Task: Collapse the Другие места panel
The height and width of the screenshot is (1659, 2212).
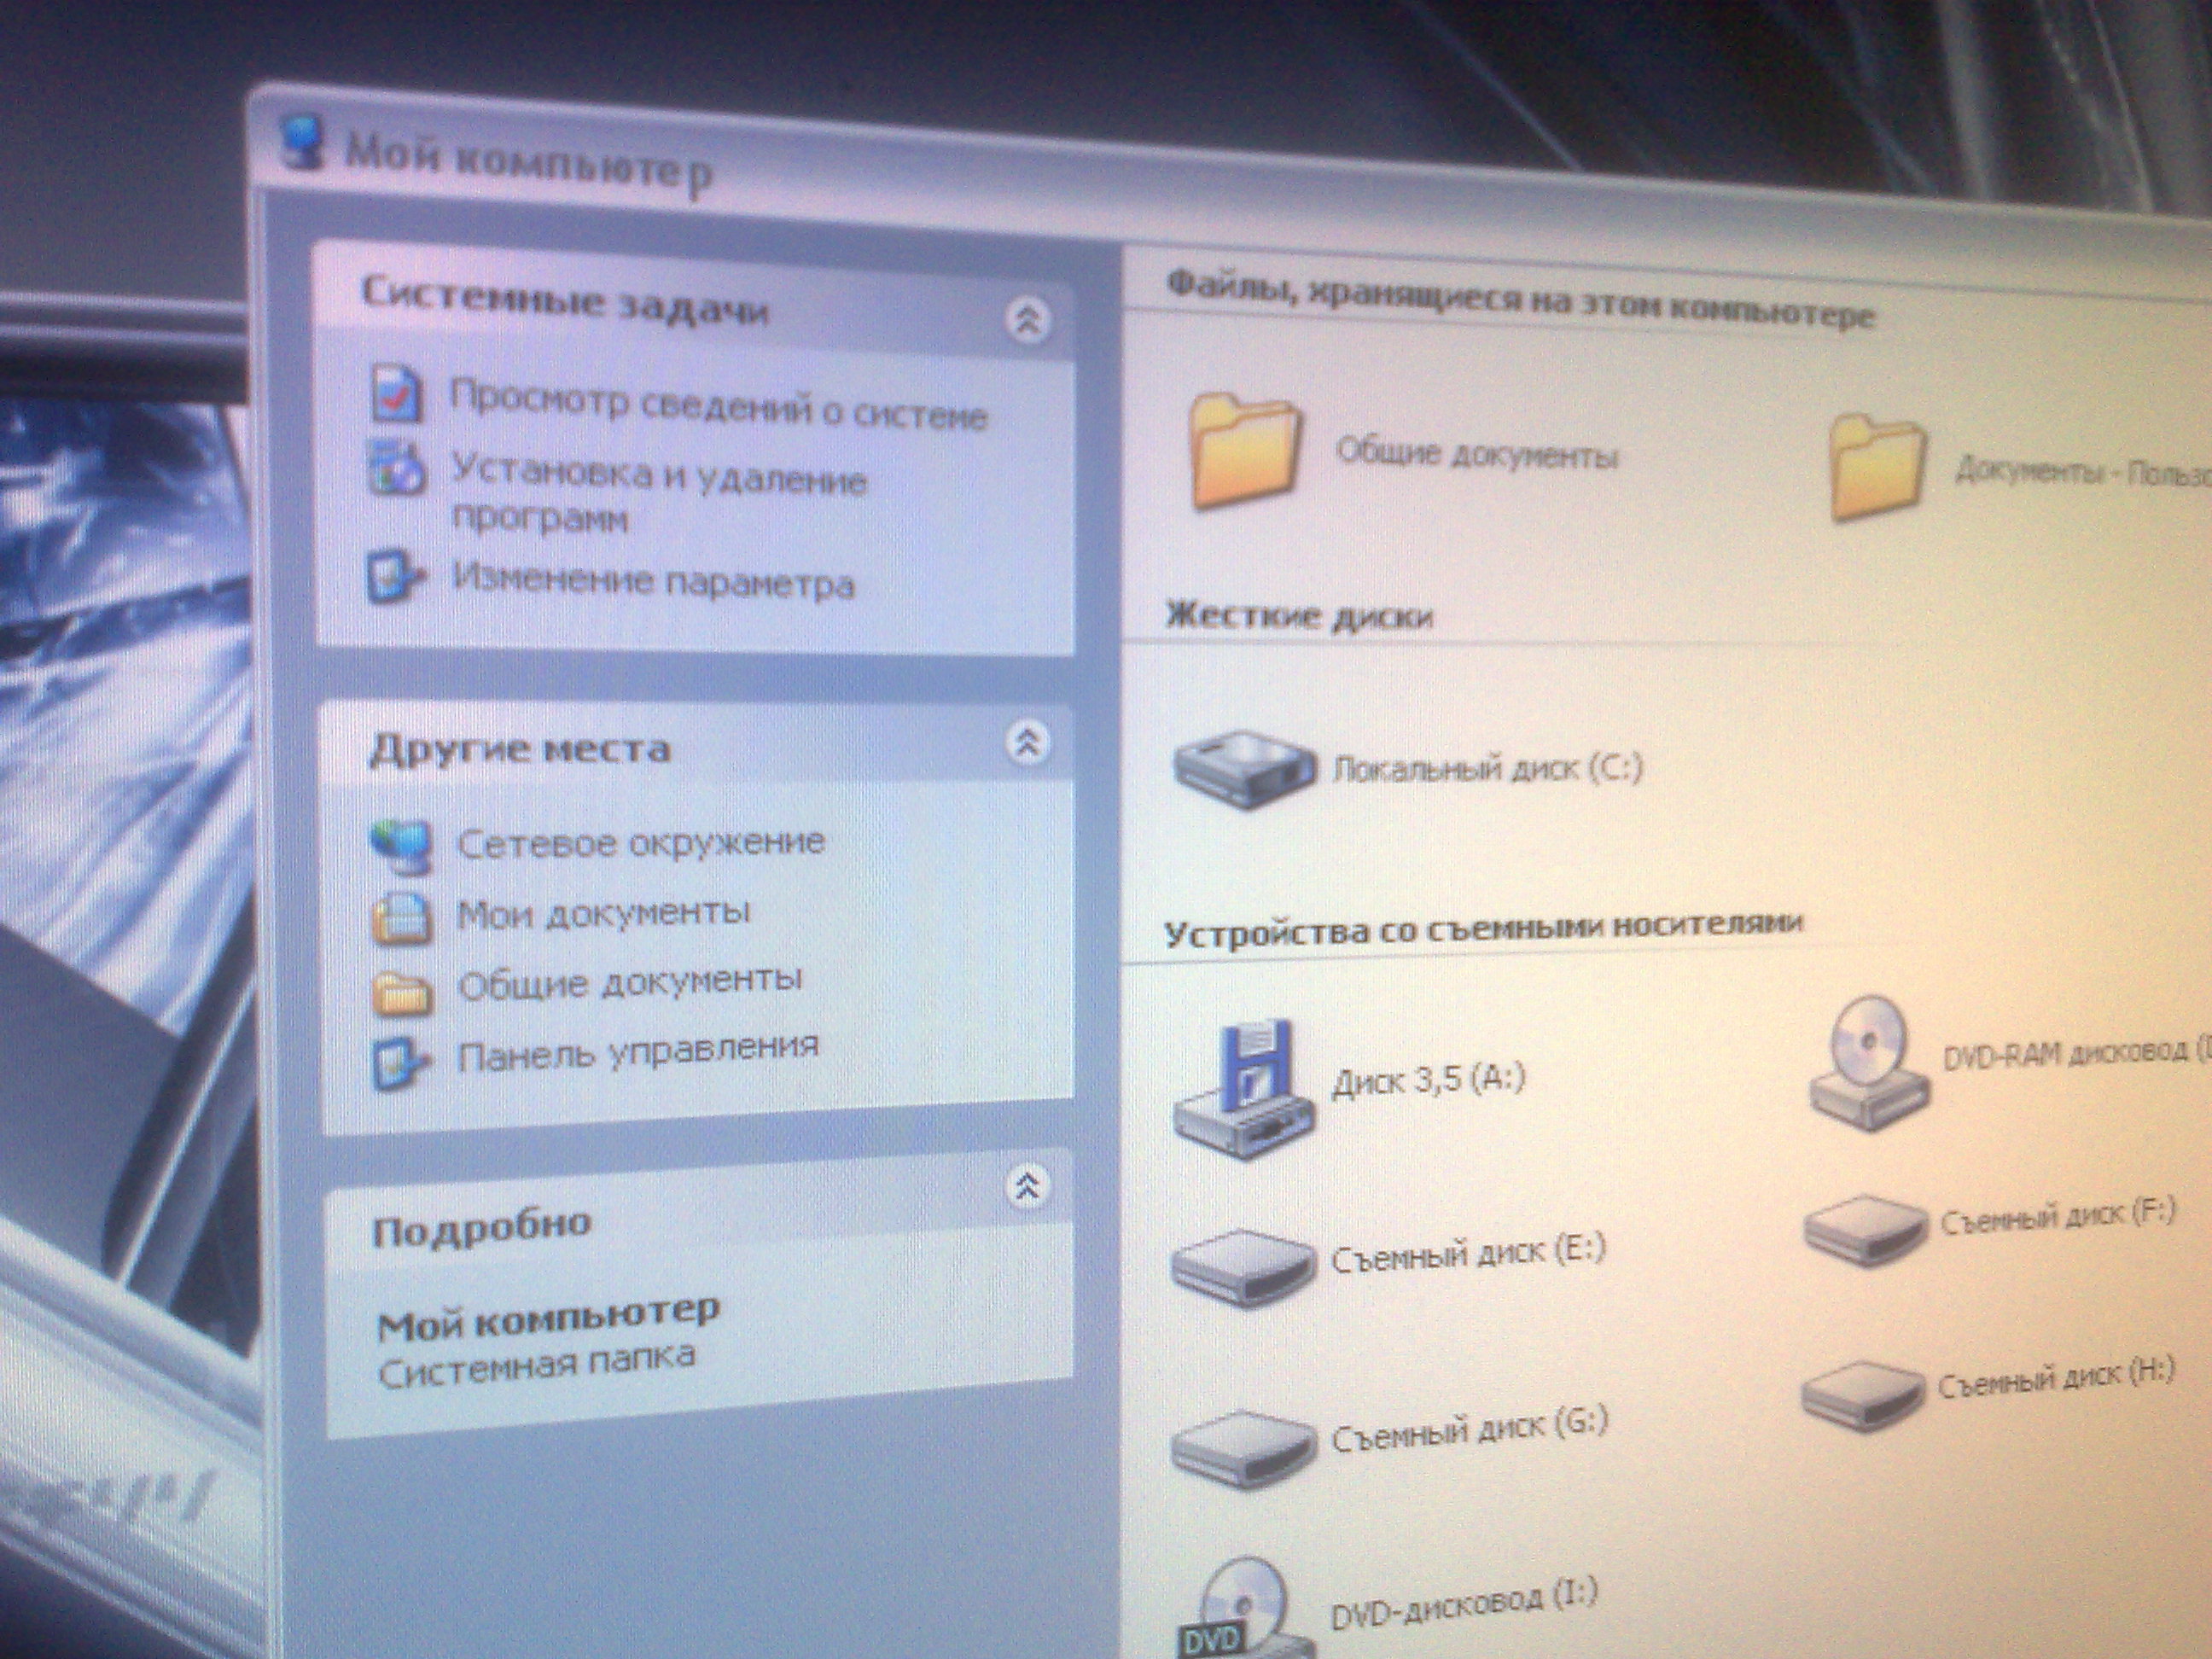Action: coord(1027,743)
